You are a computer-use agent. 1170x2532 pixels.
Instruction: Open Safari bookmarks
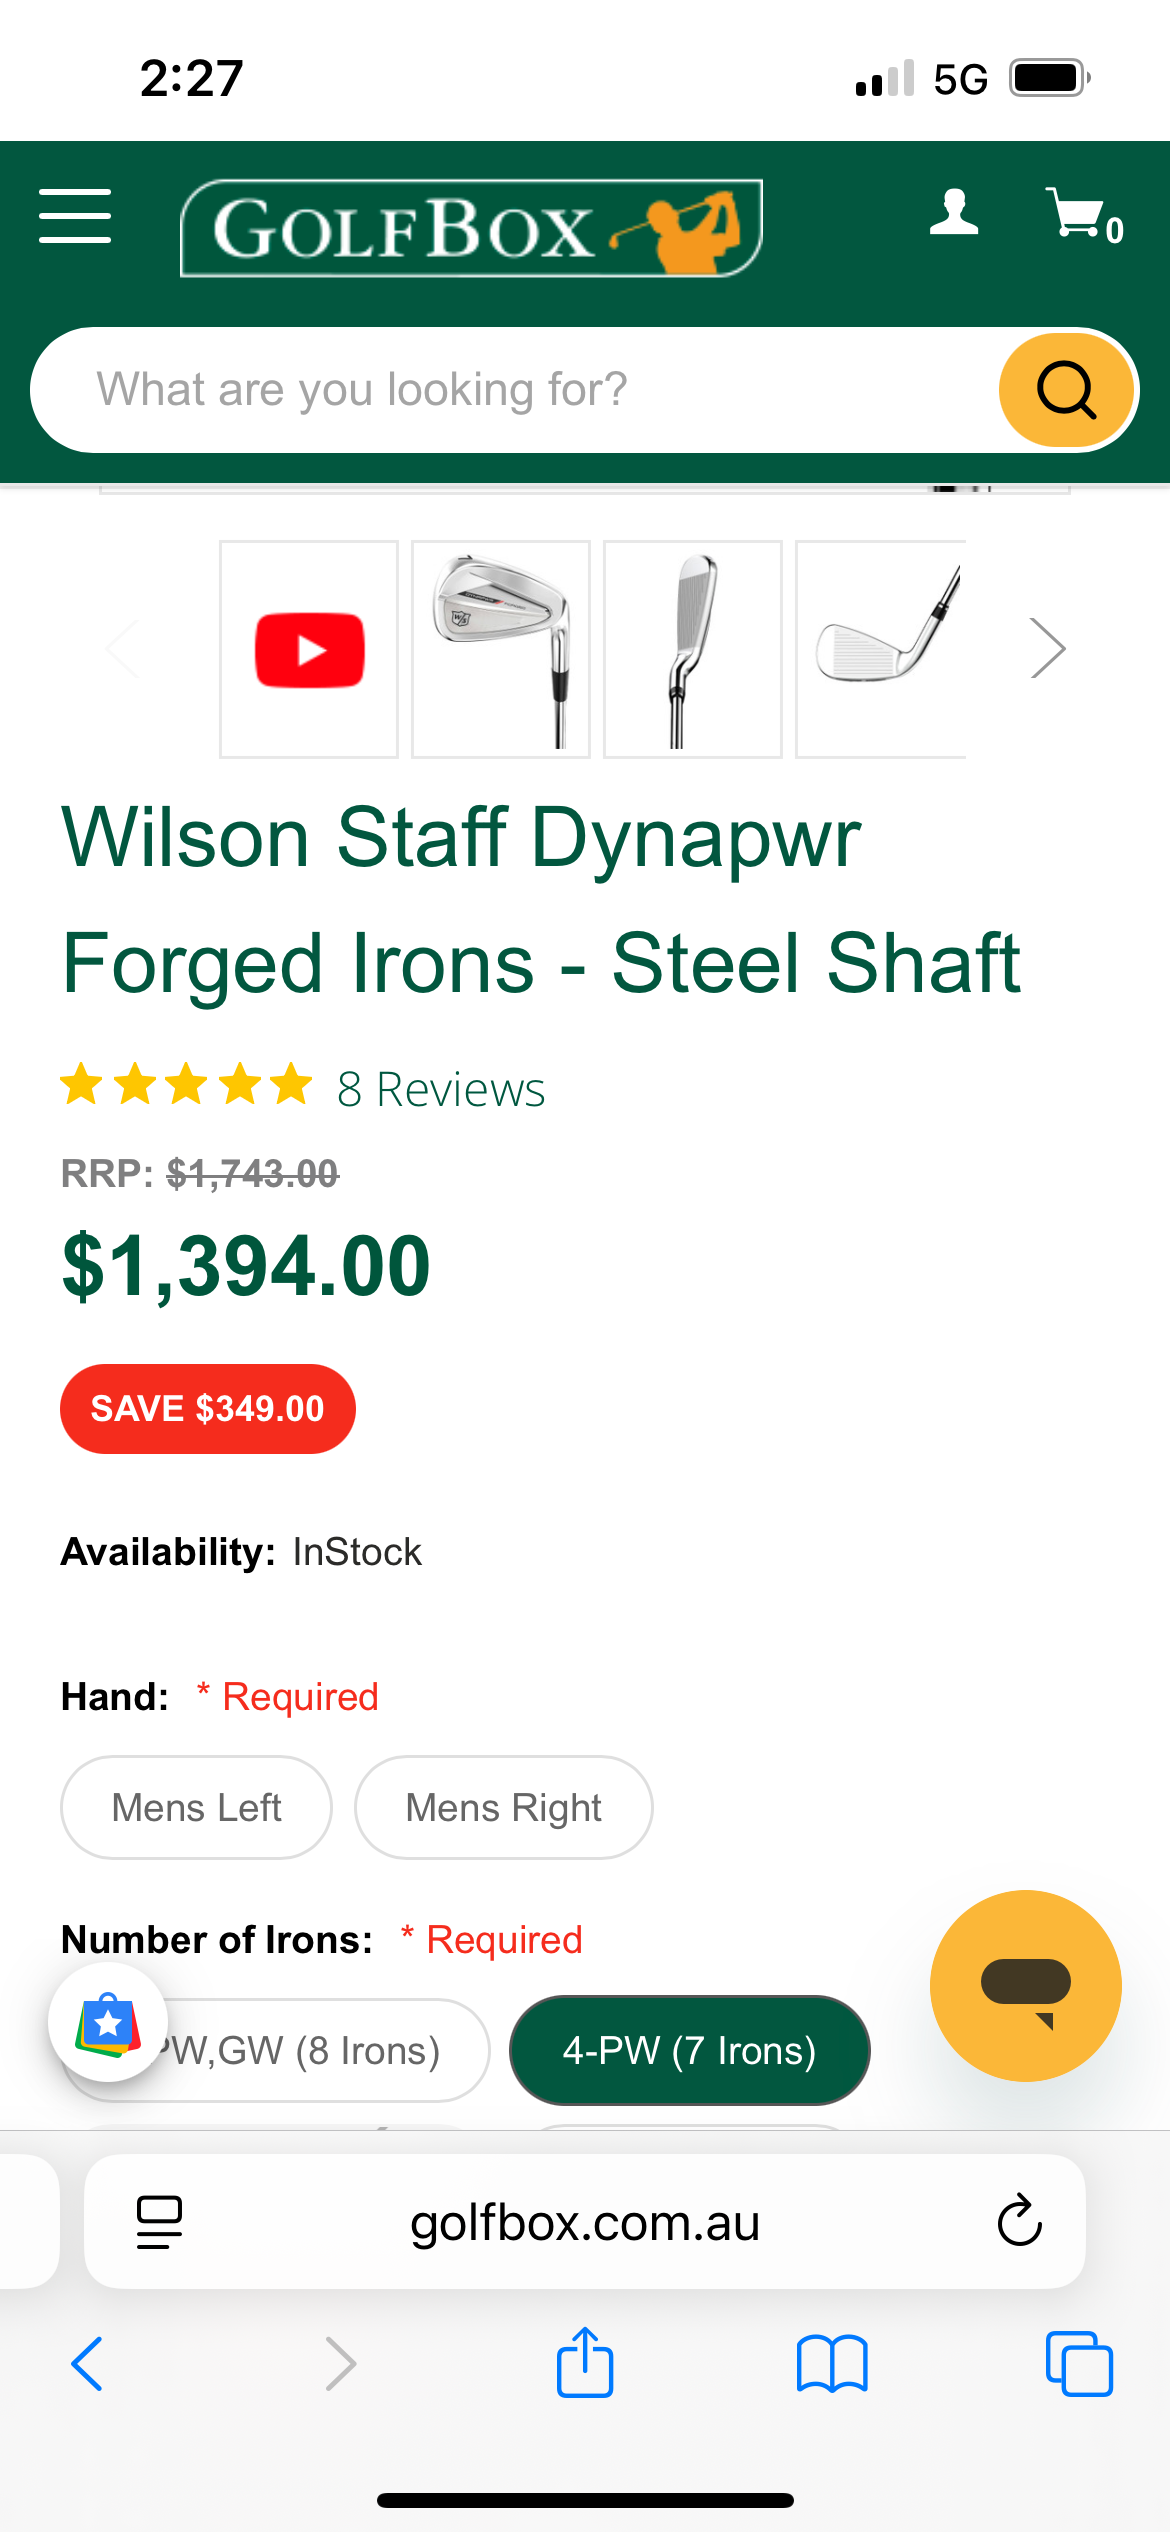[832, 2364]
